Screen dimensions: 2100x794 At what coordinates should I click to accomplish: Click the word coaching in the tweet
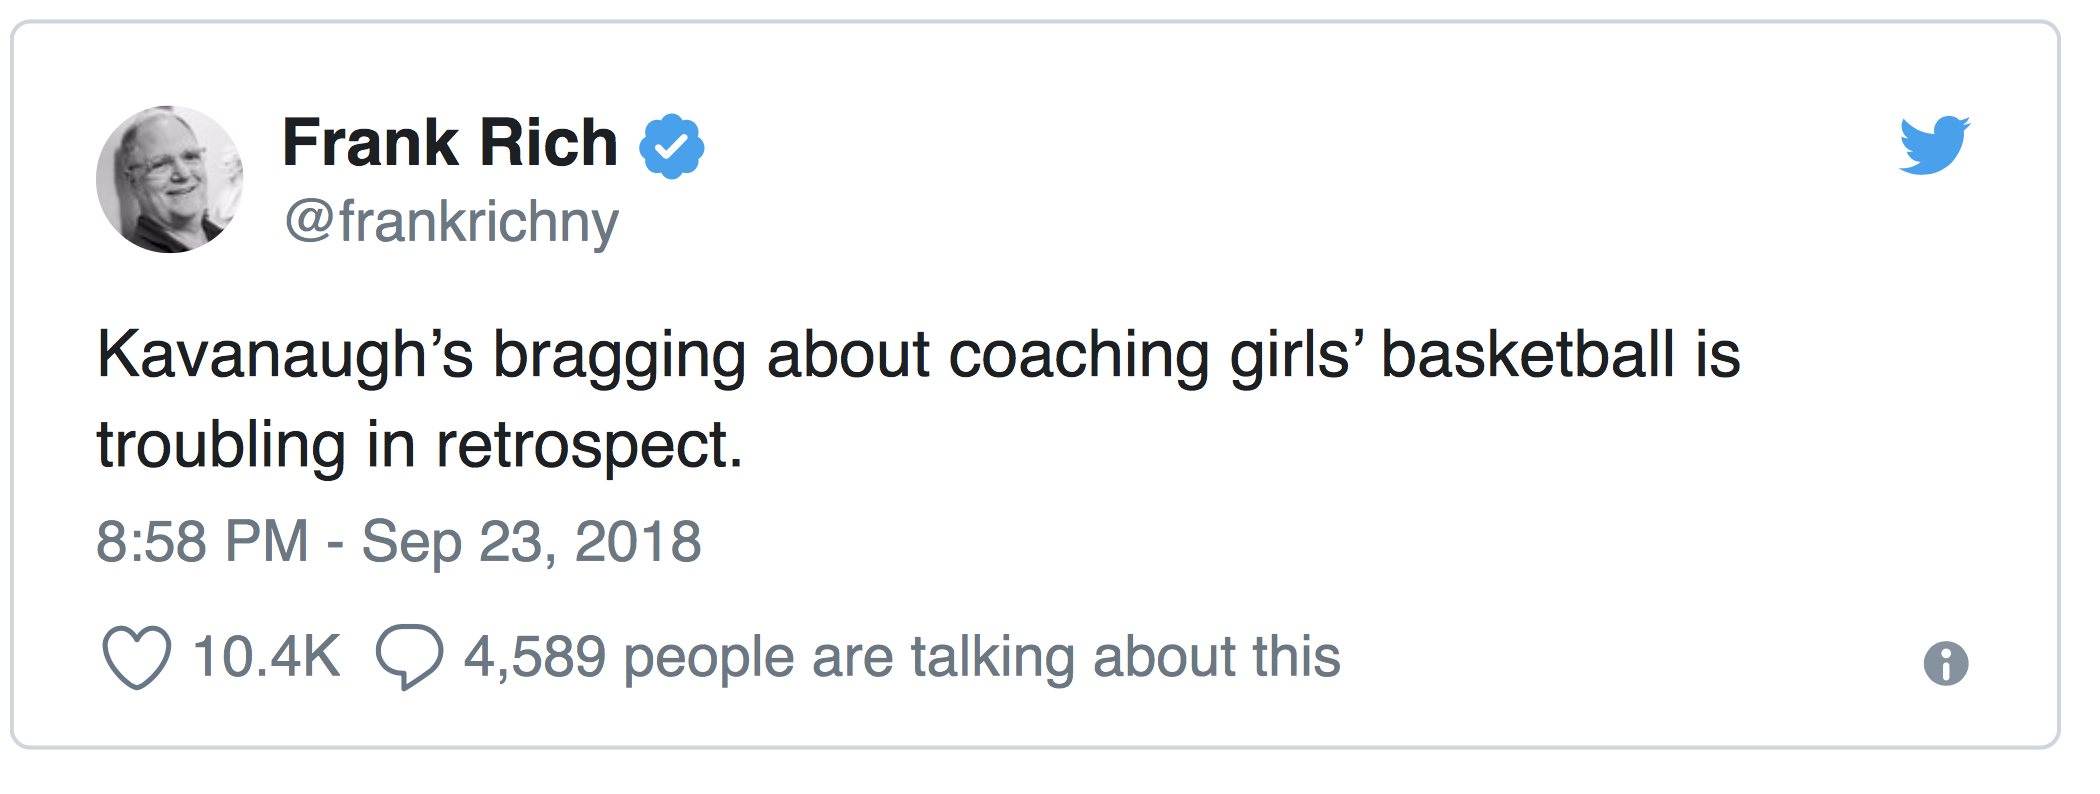pyautogui.click(x=1079, y=356)
